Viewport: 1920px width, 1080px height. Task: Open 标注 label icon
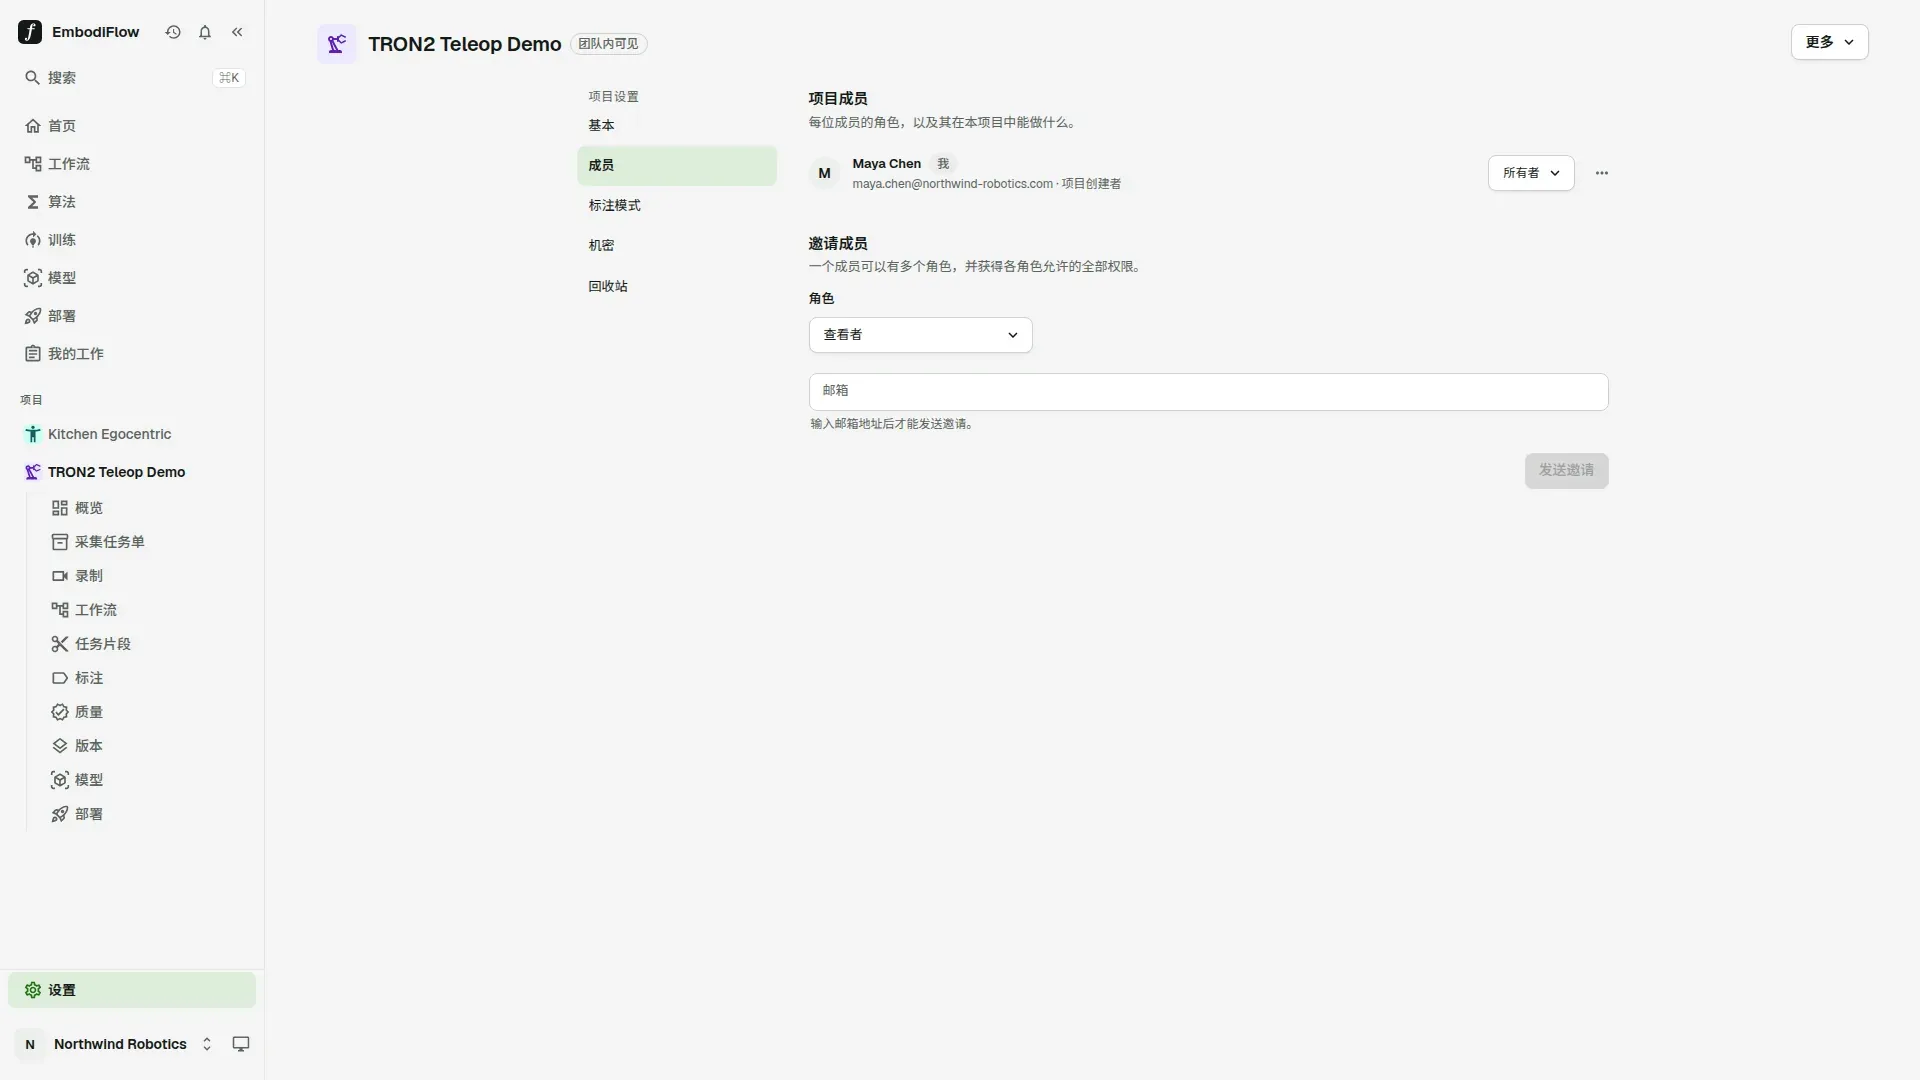[60, 678]
